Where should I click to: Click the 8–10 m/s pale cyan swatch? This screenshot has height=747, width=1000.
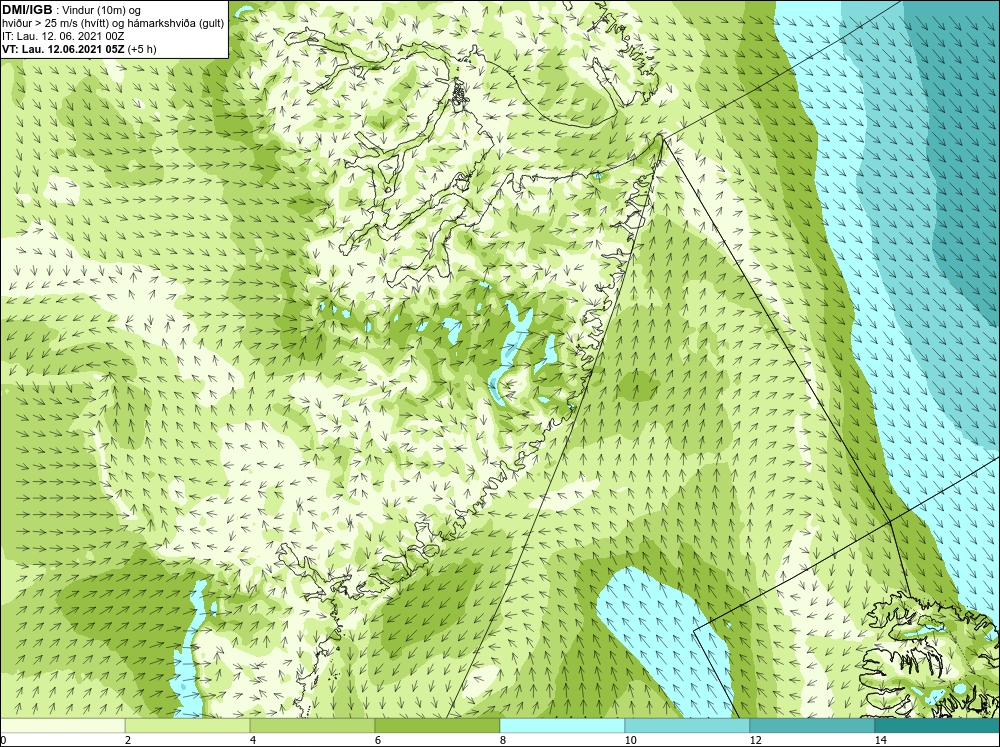coord(562,726)
